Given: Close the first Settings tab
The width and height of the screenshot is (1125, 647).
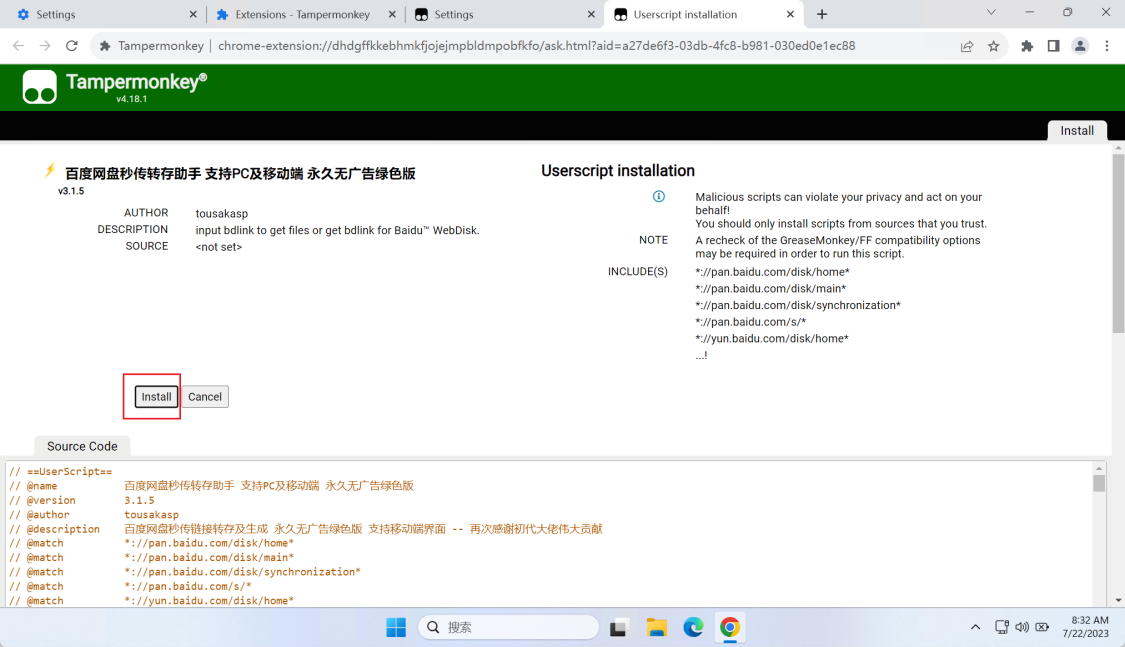Looking at the screenshot, I should (x=193, y=14).
